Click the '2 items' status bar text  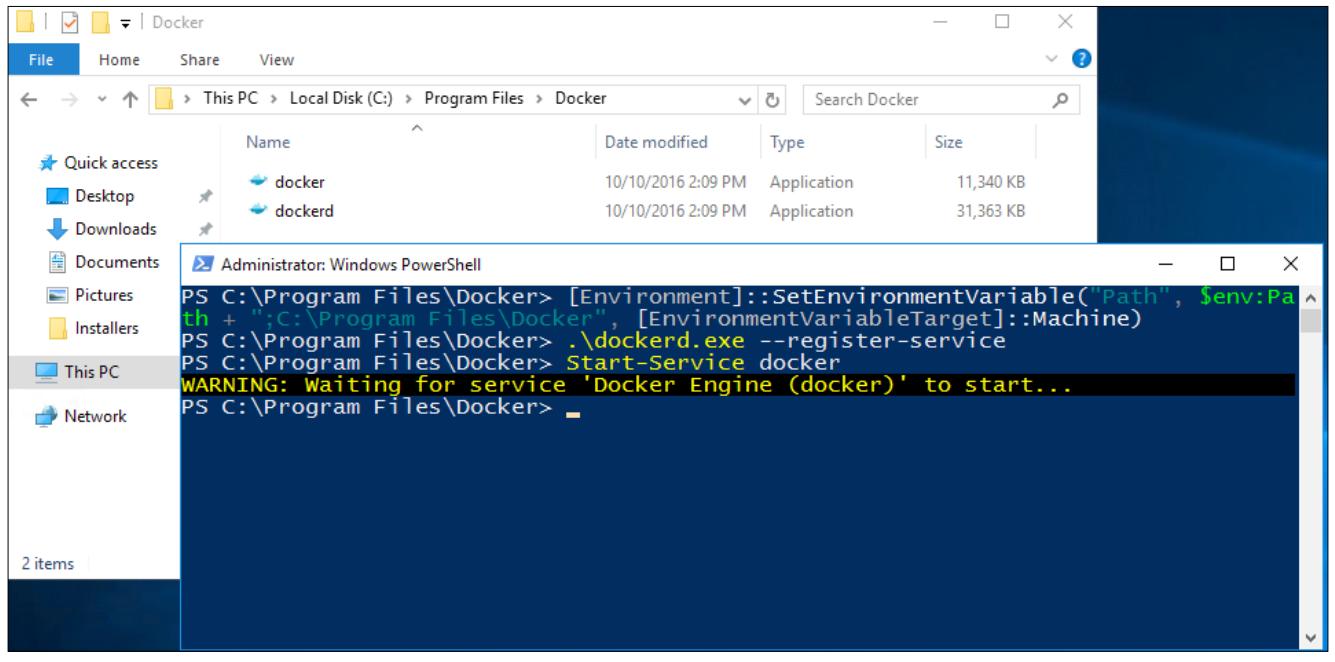[x=48, y=564]
